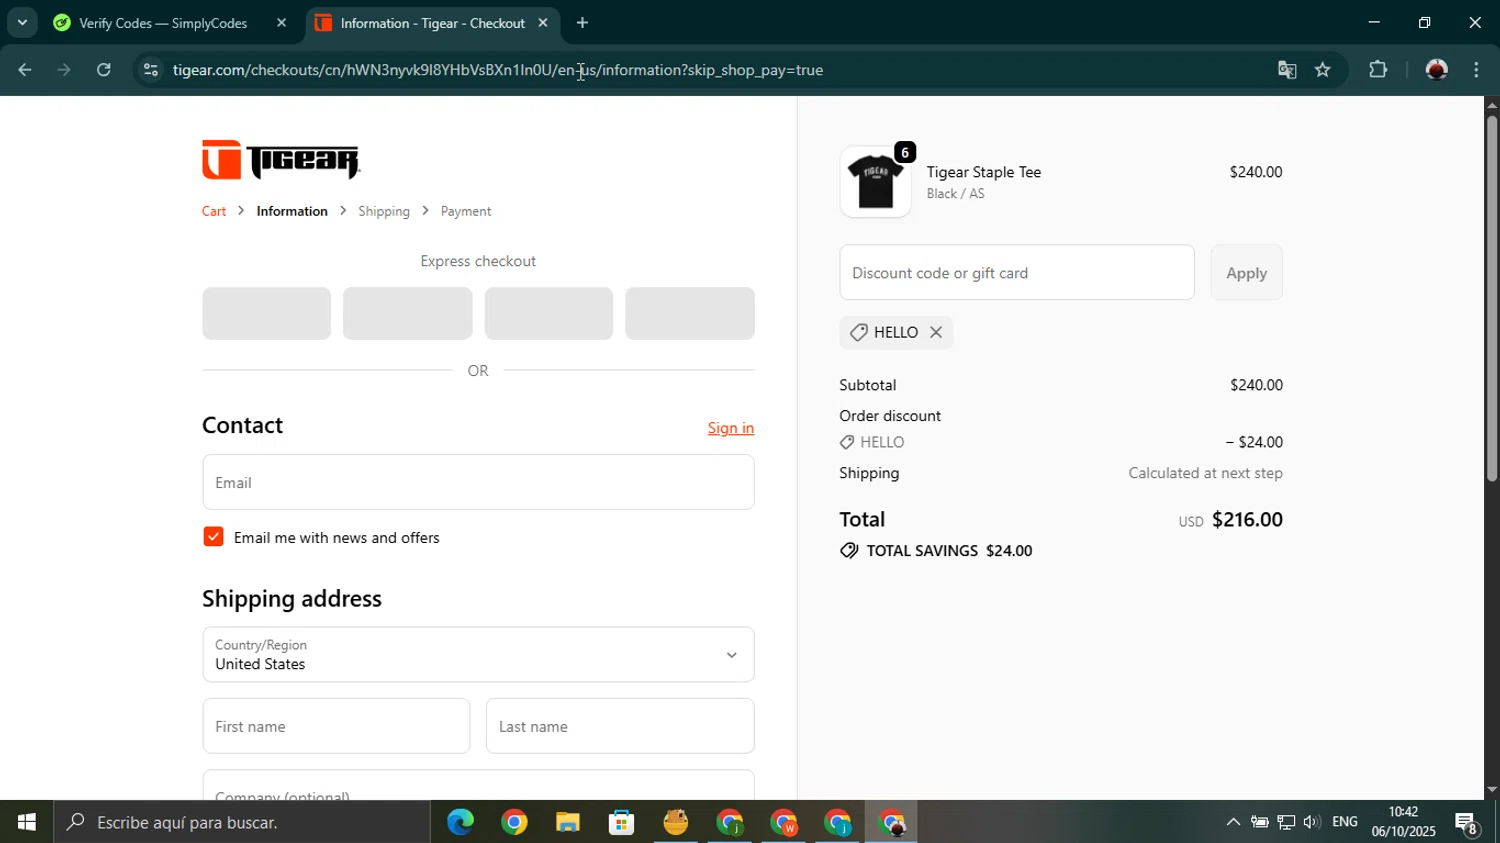Click the battery tray icon
Screen dimensions: 1500x843
click(1260, 822)
